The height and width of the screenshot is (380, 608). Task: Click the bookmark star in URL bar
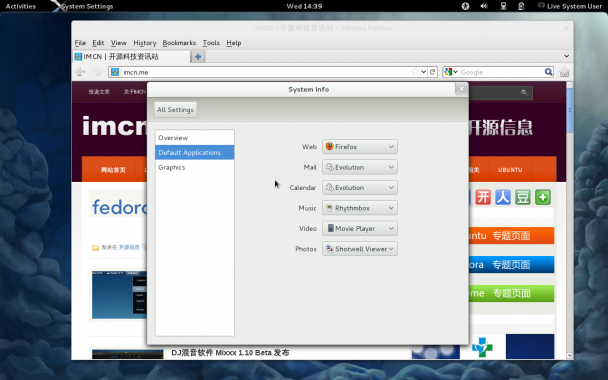coord(415,72)
